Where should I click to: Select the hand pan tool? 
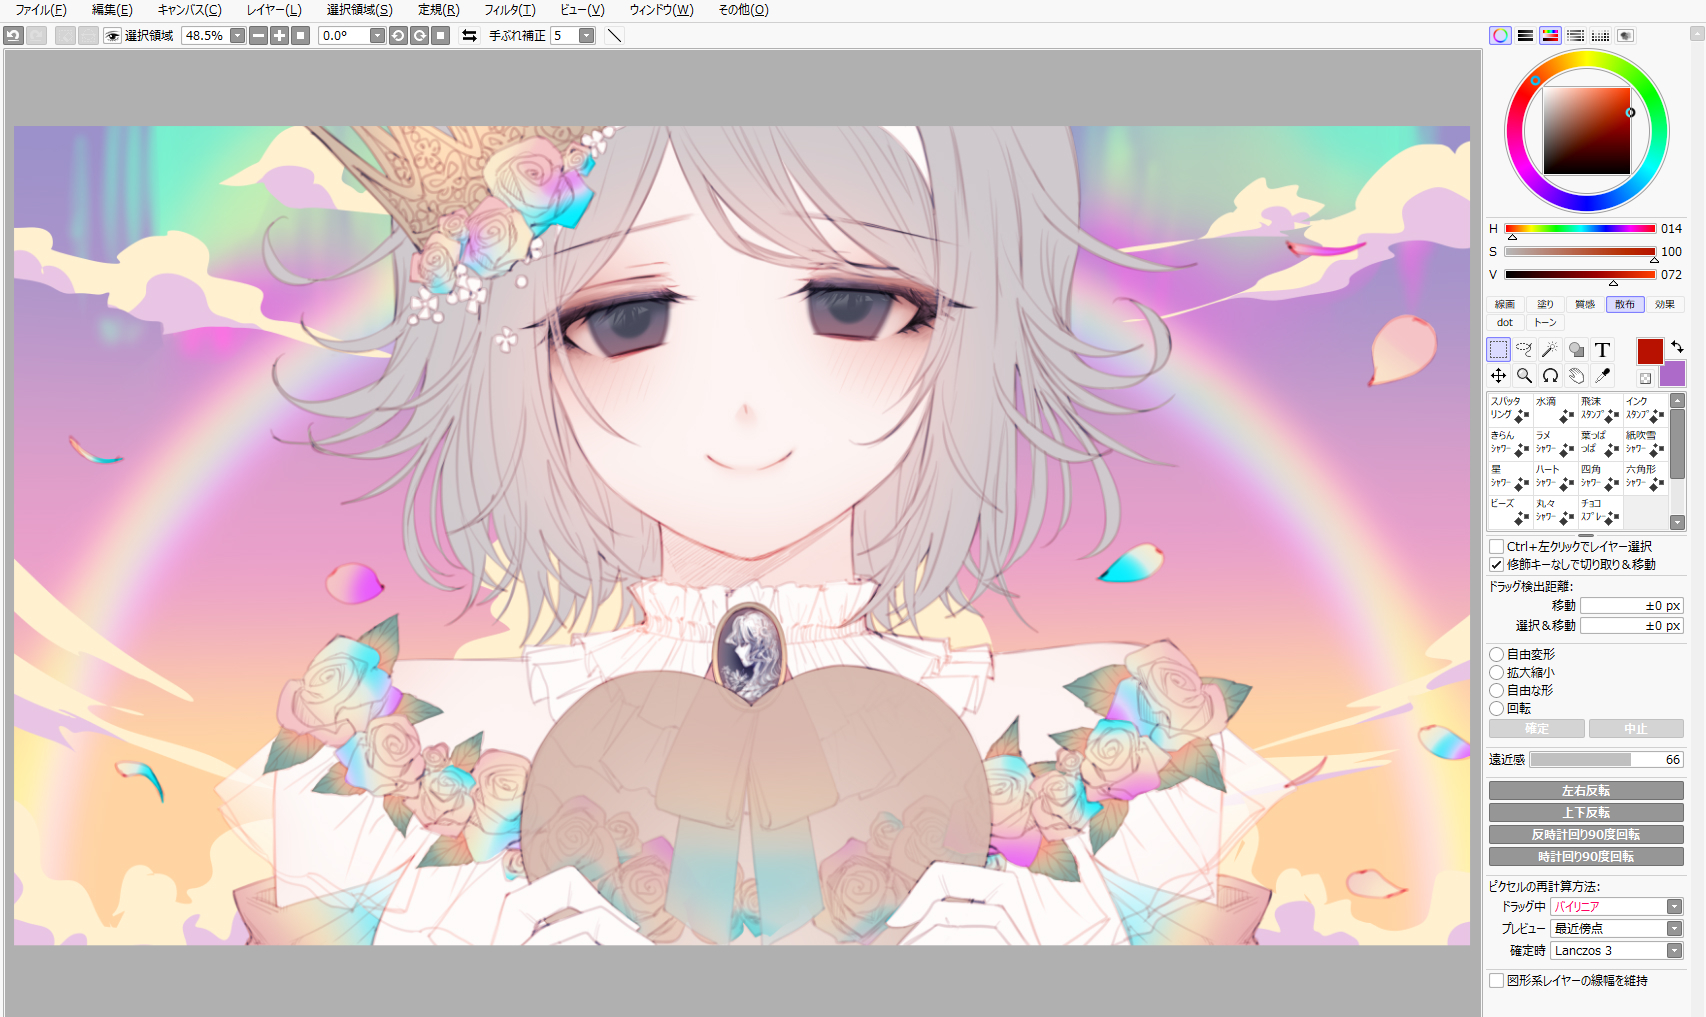(x=1576, y=375)
